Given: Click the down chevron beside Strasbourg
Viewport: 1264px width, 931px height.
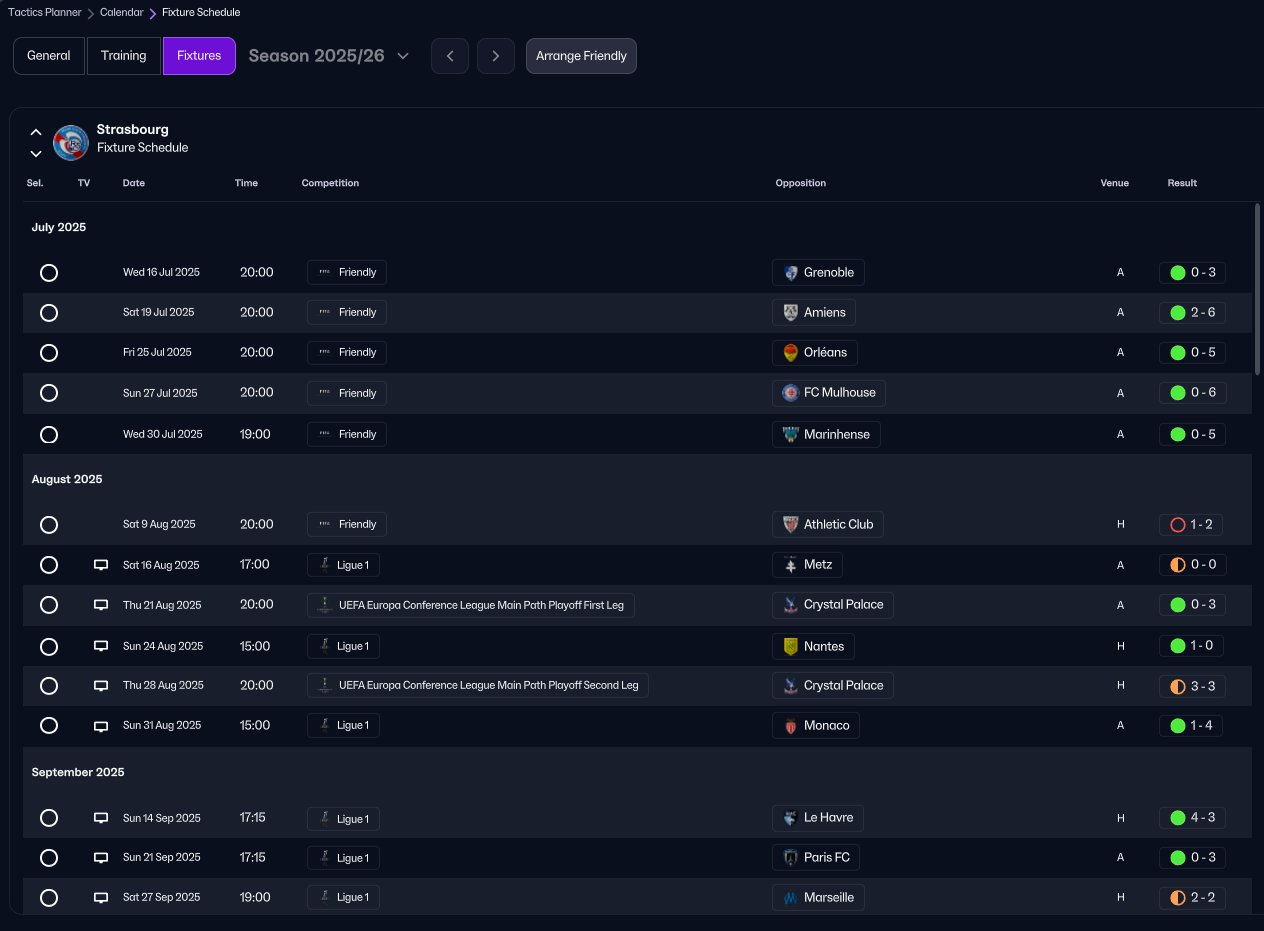Looking at the screenshot, I should (36, 153).
